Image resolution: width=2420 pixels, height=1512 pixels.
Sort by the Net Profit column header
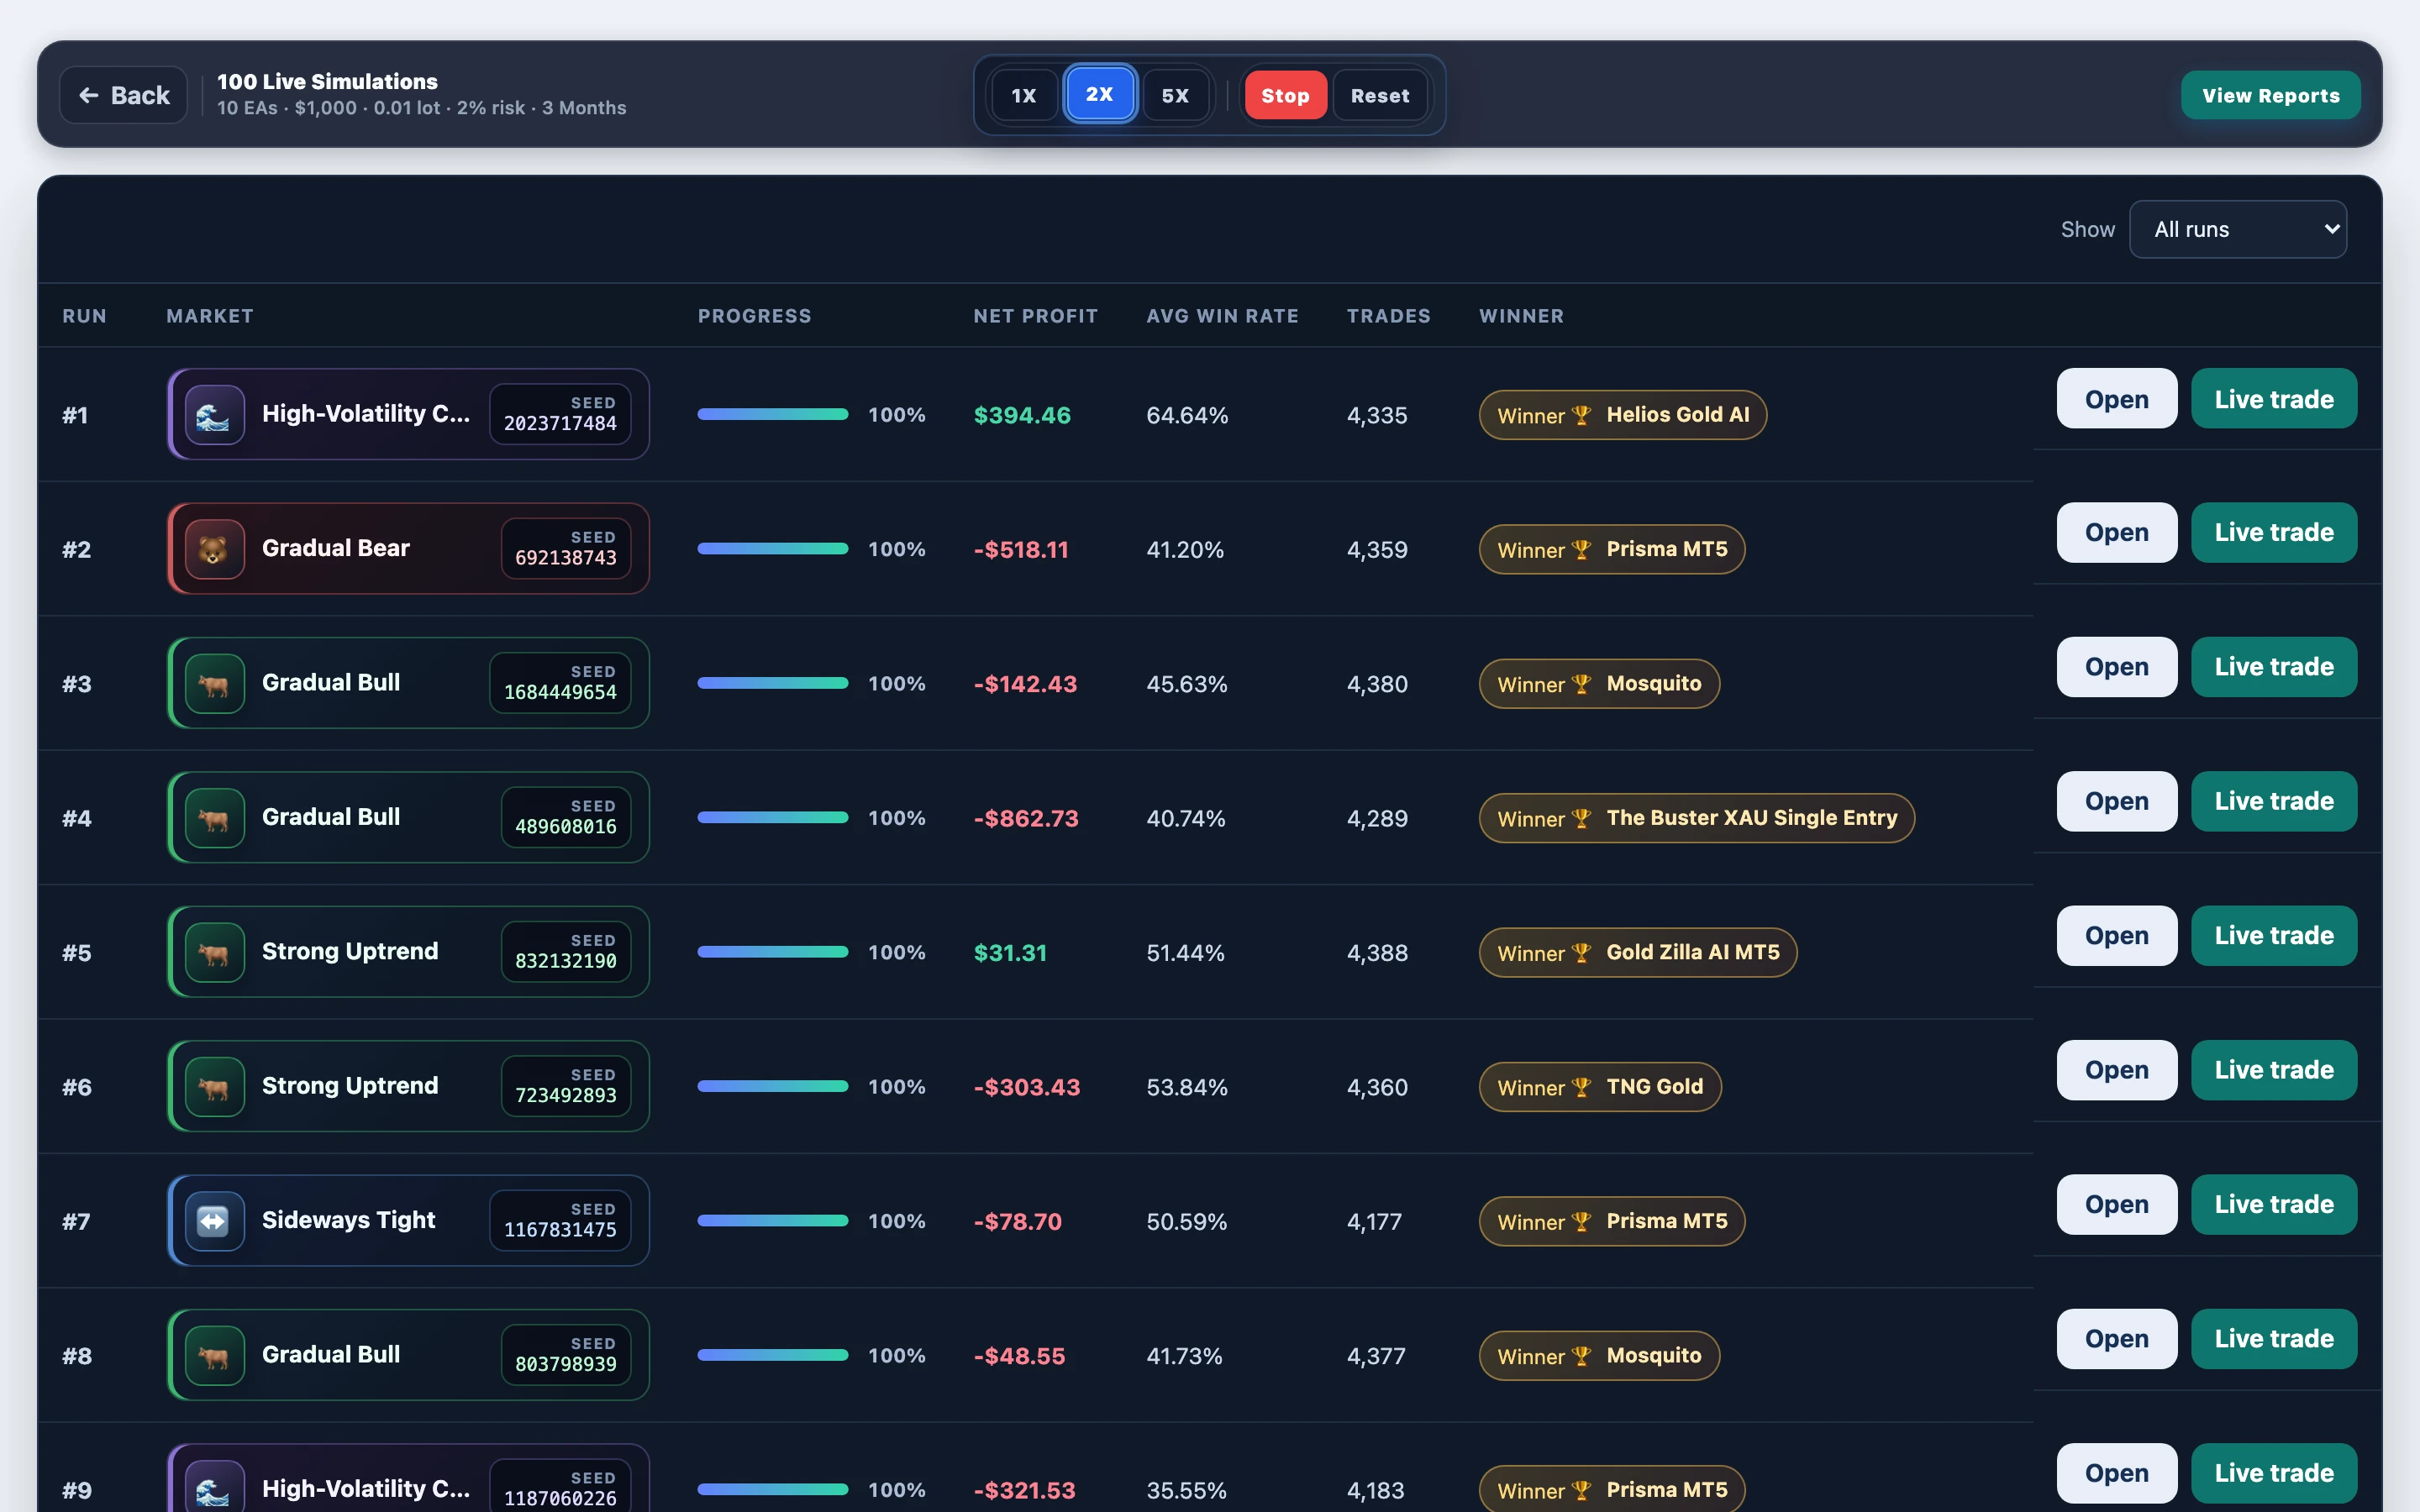(1035, 316)
